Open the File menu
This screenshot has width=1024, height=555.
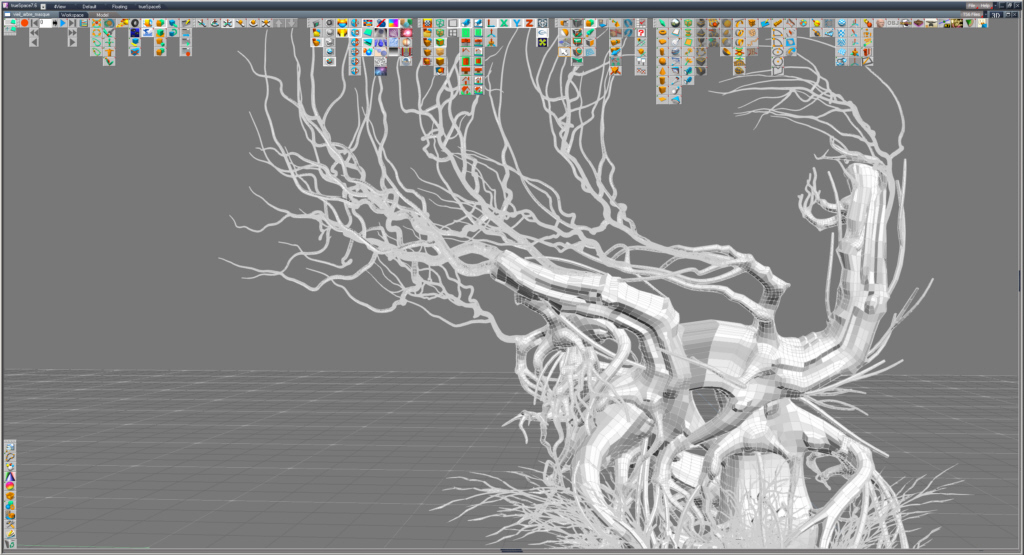(x=972, y=6)
